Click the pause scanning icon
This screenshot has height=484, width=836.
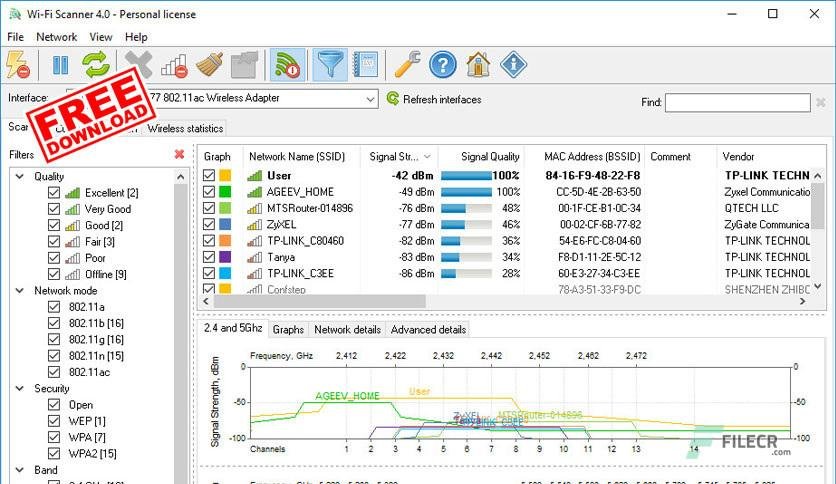60,65
